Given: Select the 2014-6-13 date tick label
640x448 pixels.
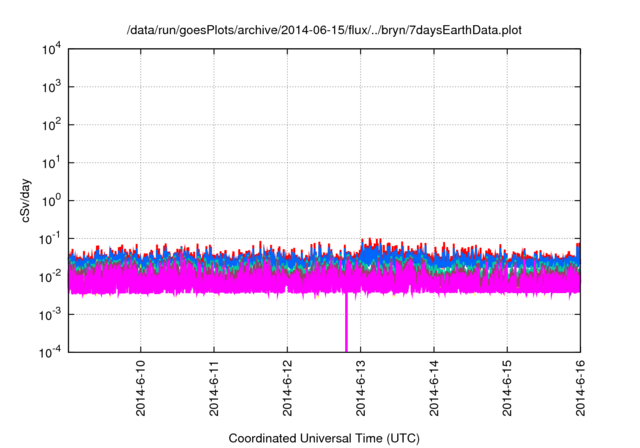Looking at the screenshot, I should click(x=360, y=388).
